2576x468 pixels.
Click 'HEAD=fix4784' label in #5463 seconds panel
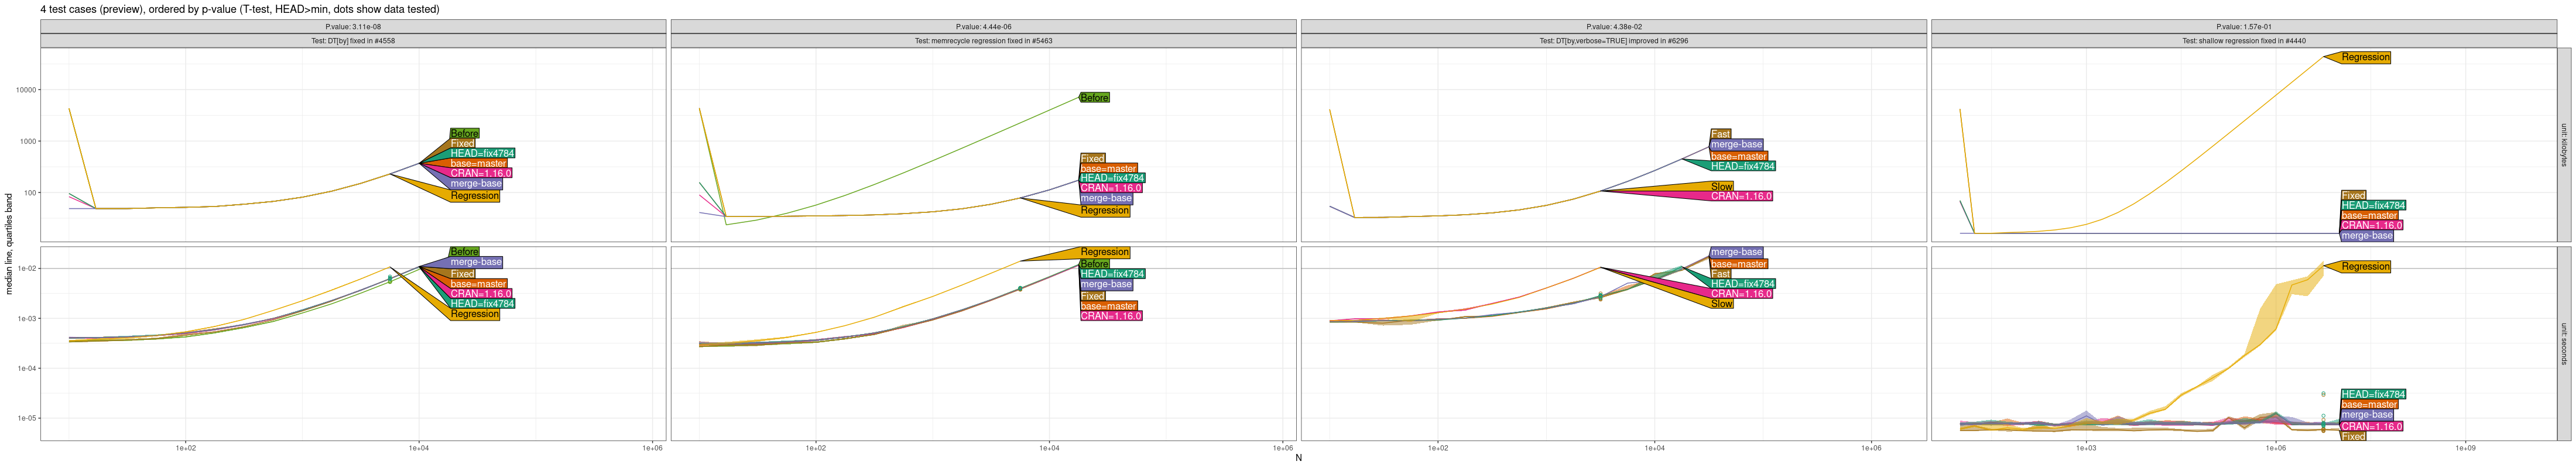(x=1113, y=274)
